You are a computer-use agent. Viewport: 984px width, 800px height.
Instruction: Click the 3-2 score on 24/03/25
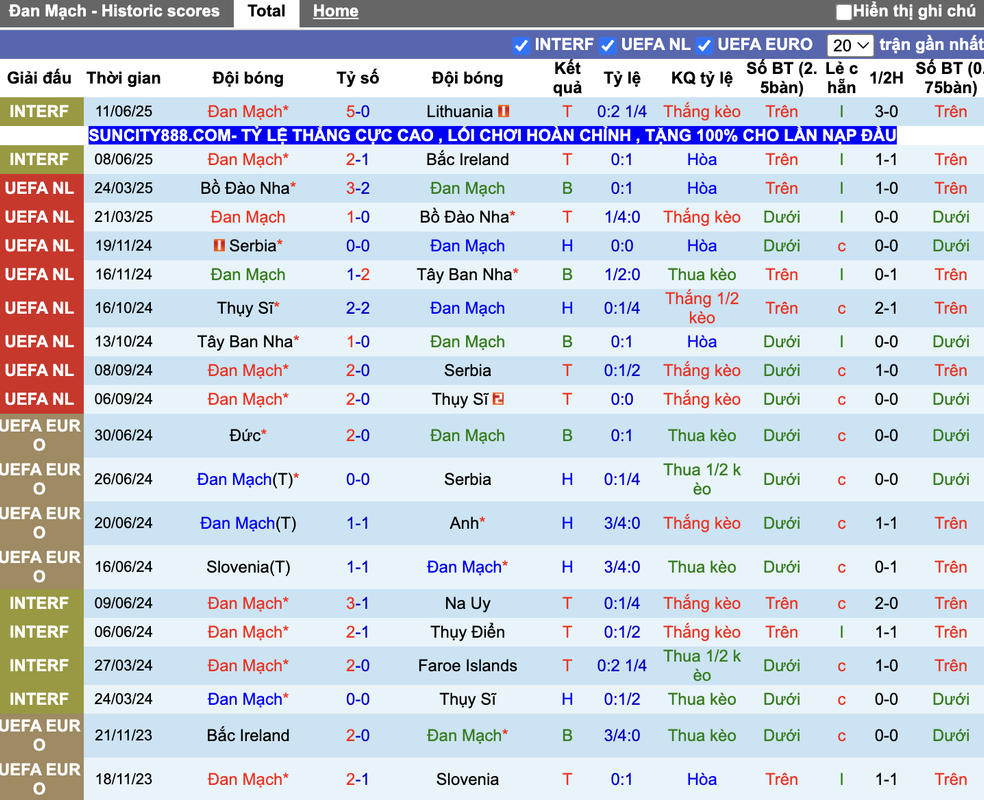358,188
